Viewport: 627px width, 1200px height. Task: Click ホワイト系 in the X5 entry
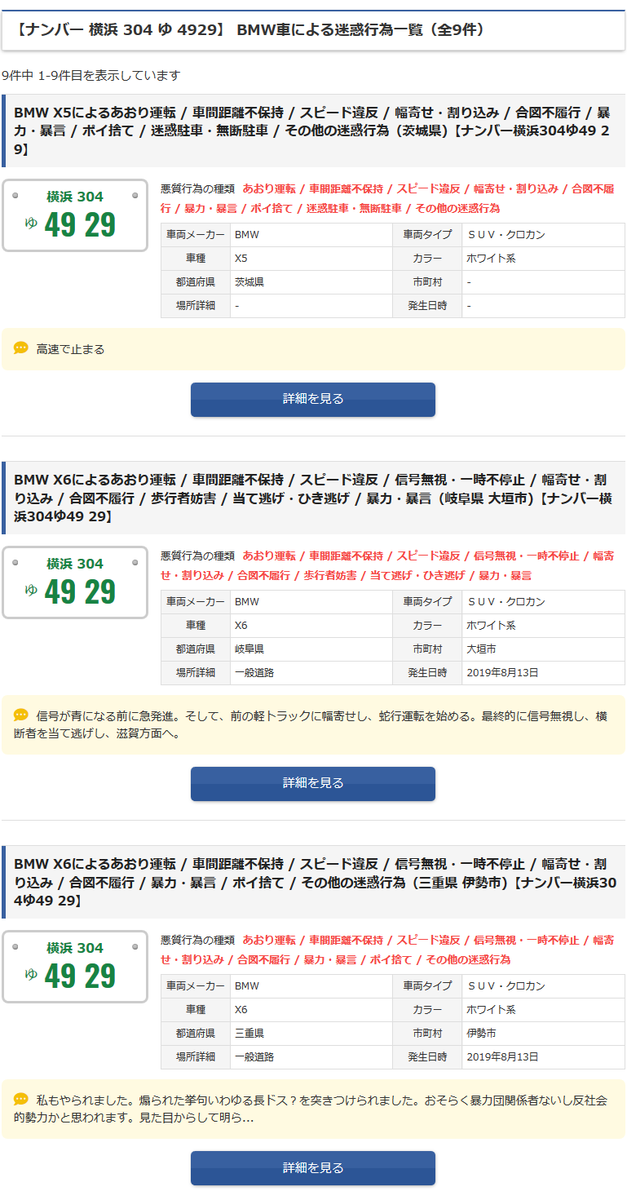491,258
